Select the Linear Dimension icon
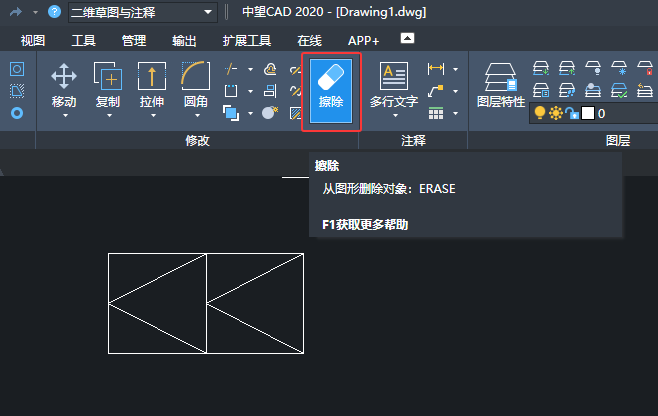This screenshot has height=416, width=658. pos(436,69)
